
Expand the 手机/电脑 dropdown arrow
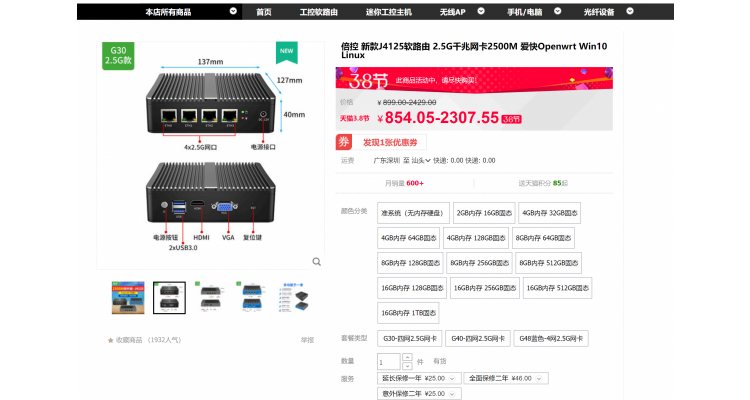pyautogui.click(x=558, y=11)
